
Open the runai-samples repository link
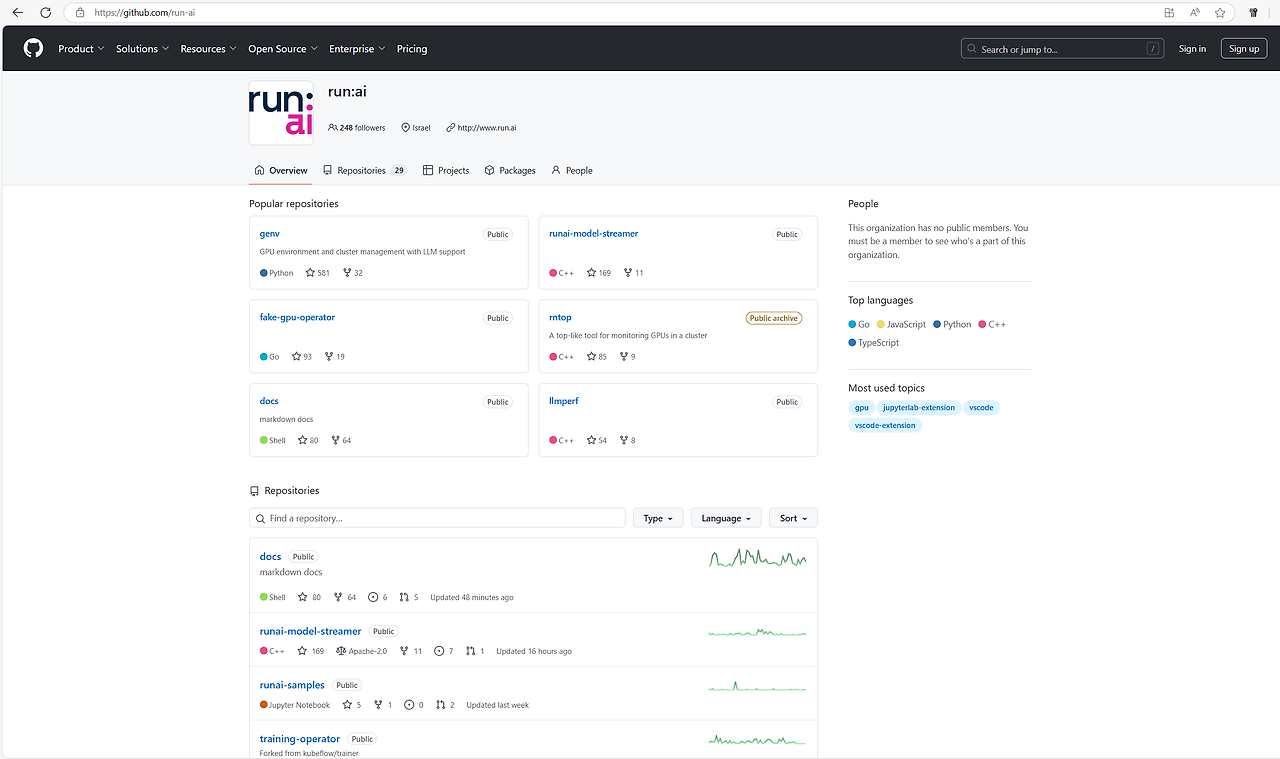[x=292, y=685]
